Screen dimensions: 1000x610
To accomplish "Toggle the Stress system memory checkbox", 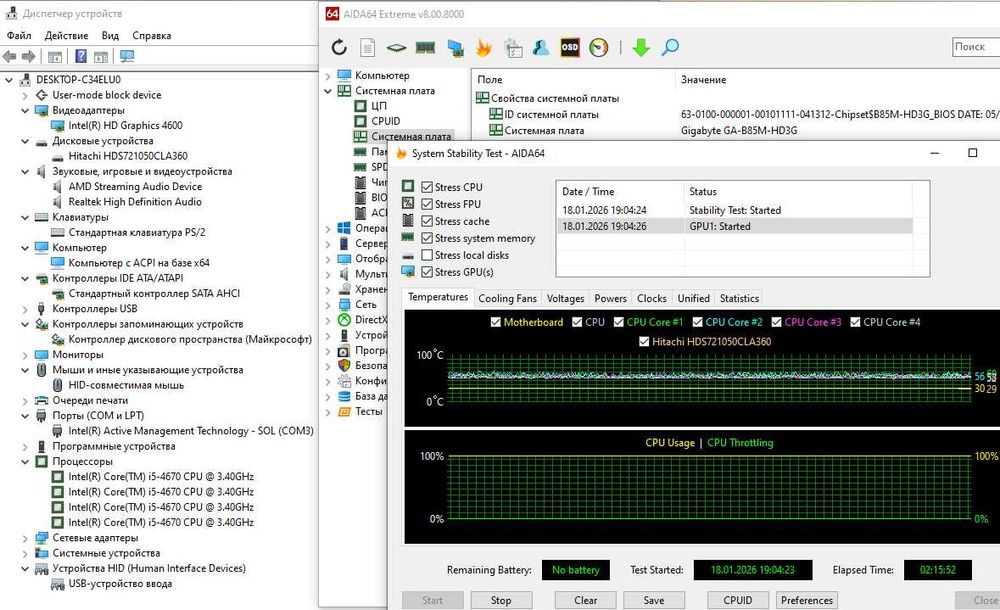I will coord(427,238).
